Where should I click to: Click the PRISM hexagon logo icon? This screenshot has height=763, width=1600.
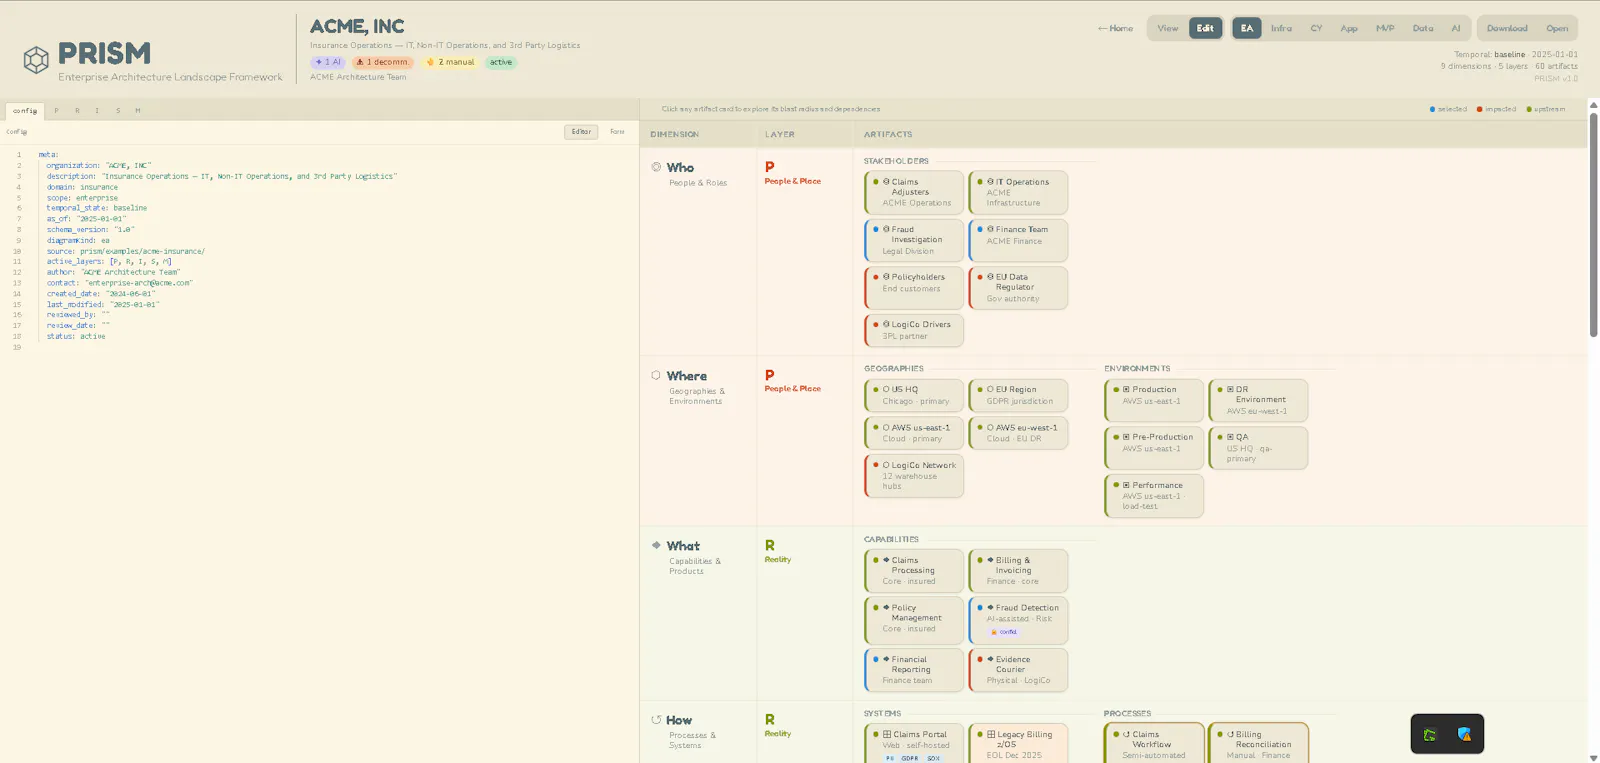(36, 60)
